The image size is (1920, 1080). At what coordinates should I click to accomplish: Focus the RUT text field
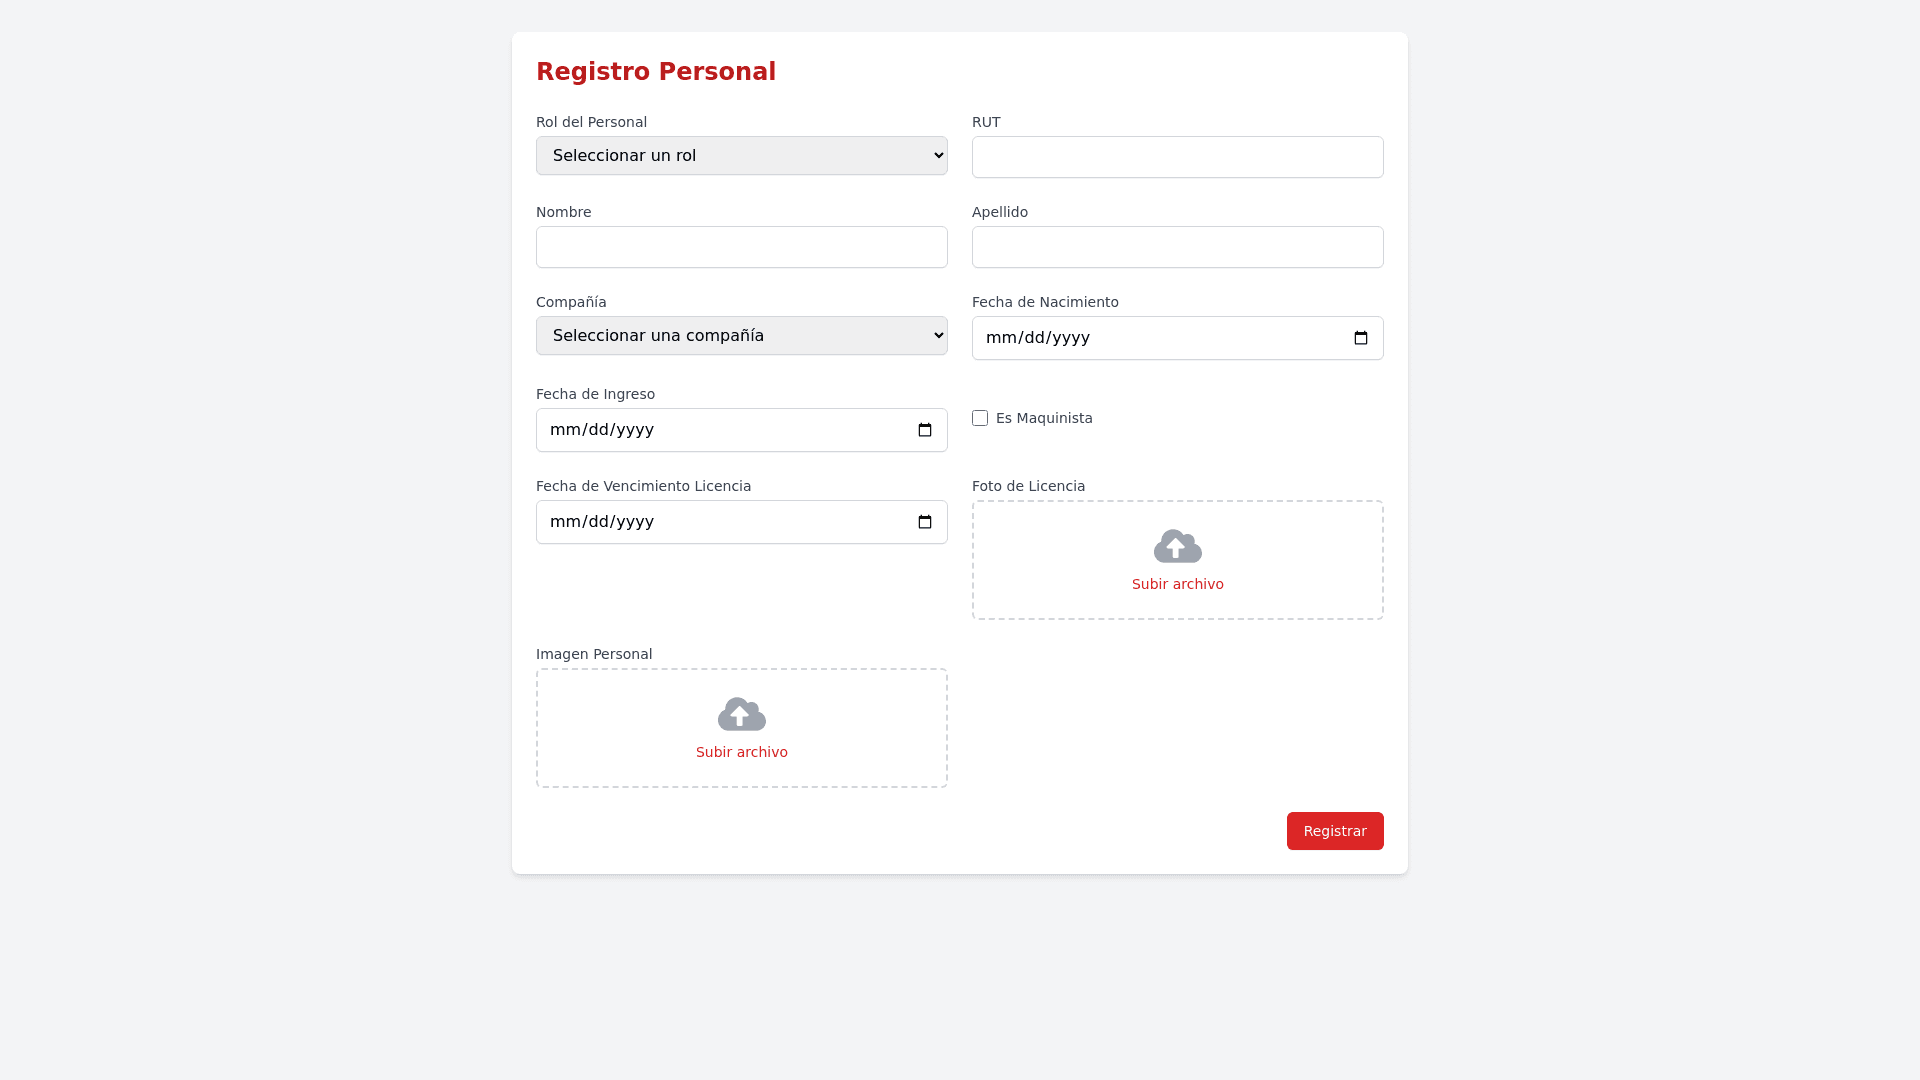[1177, 157]
